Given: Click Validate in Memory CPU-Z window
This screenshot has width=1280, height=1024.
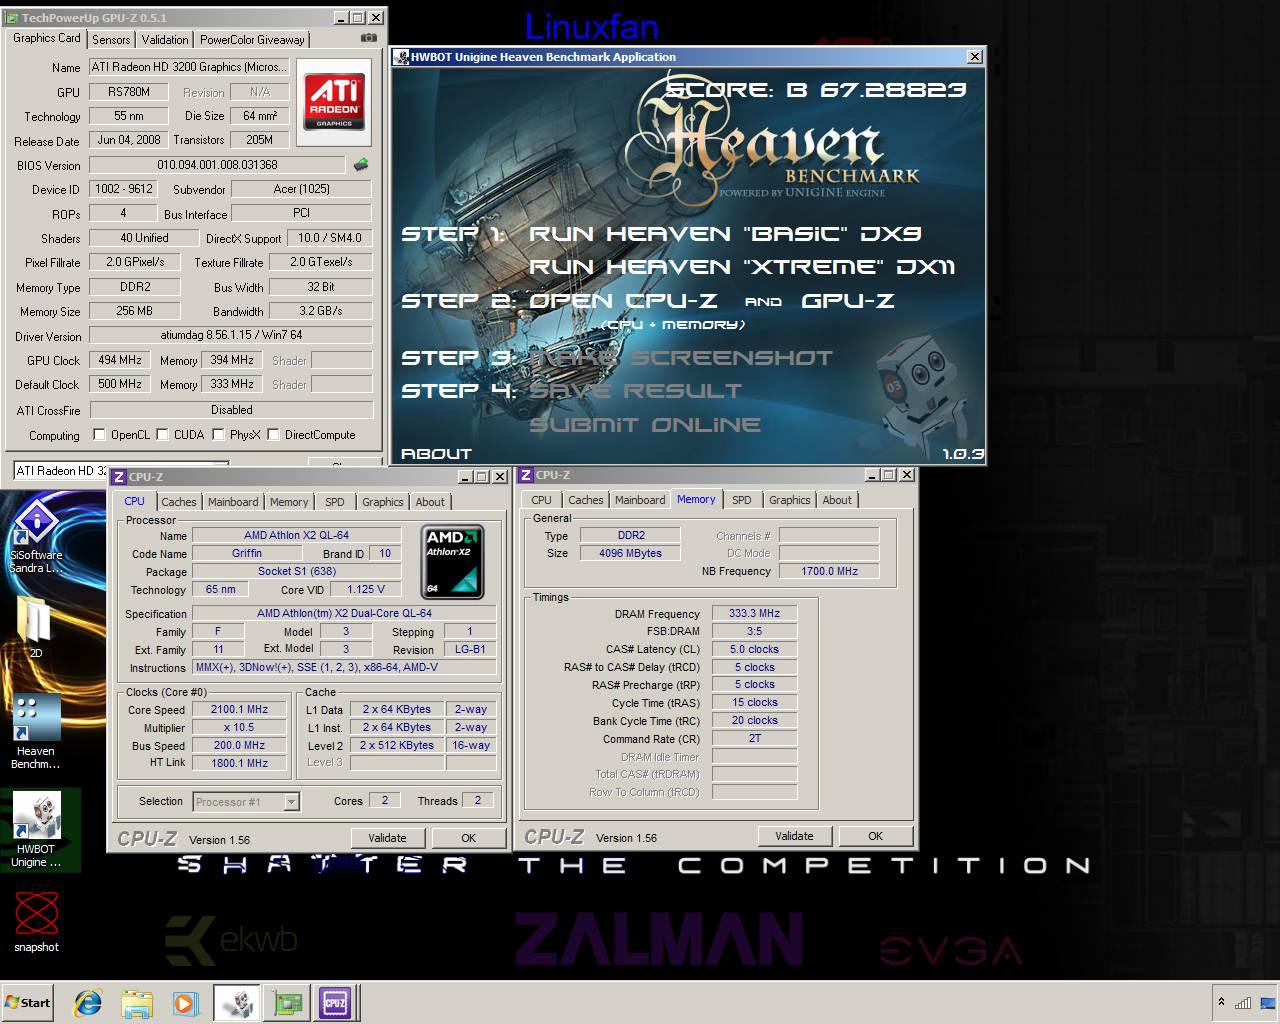Looking at the screenshot, I should coord(794,836).
